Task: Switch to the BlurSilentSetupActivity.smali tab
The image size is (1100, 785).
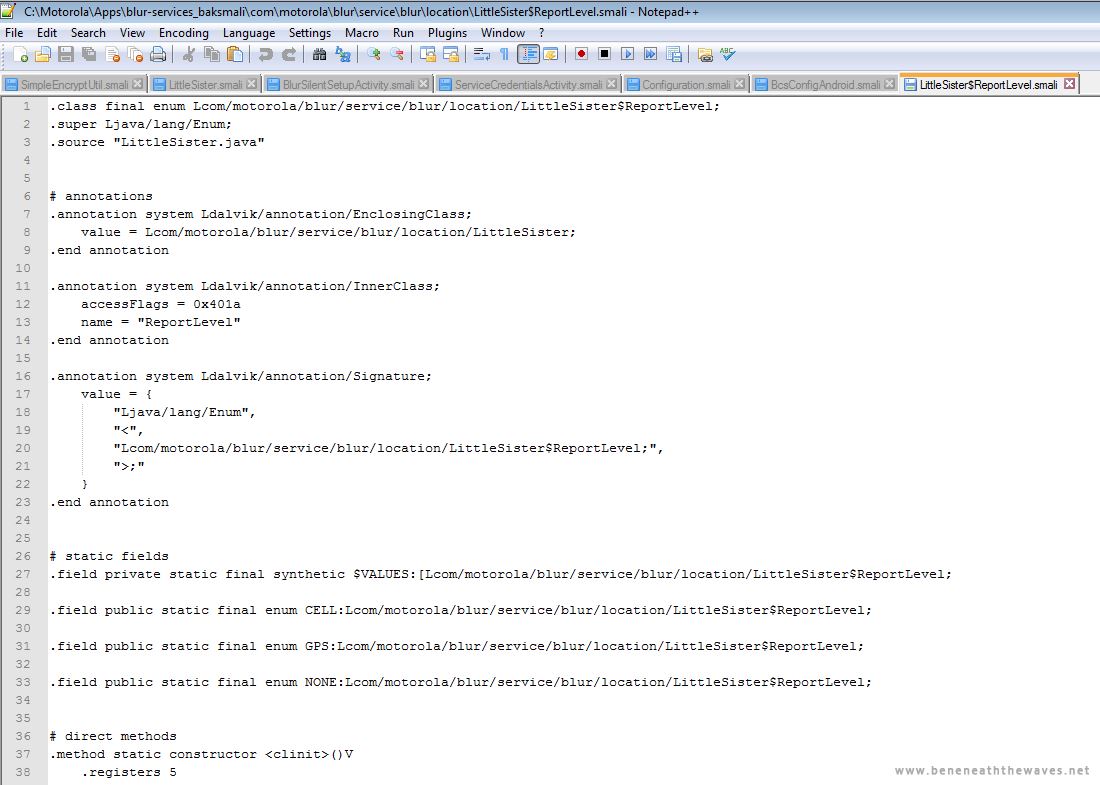Action: tap(348, 84)
